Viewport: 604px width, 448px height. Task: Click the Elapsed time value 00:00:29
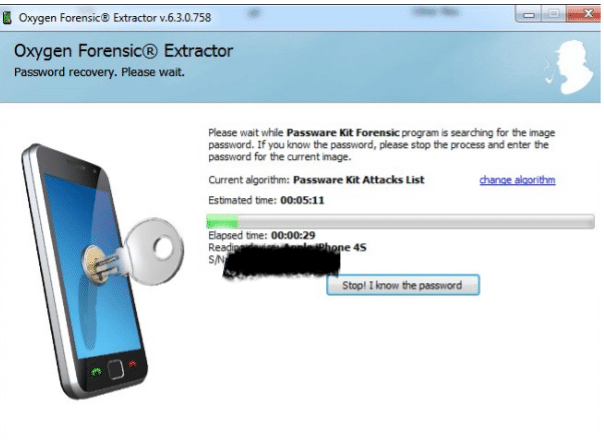click(x=293, y=235)
